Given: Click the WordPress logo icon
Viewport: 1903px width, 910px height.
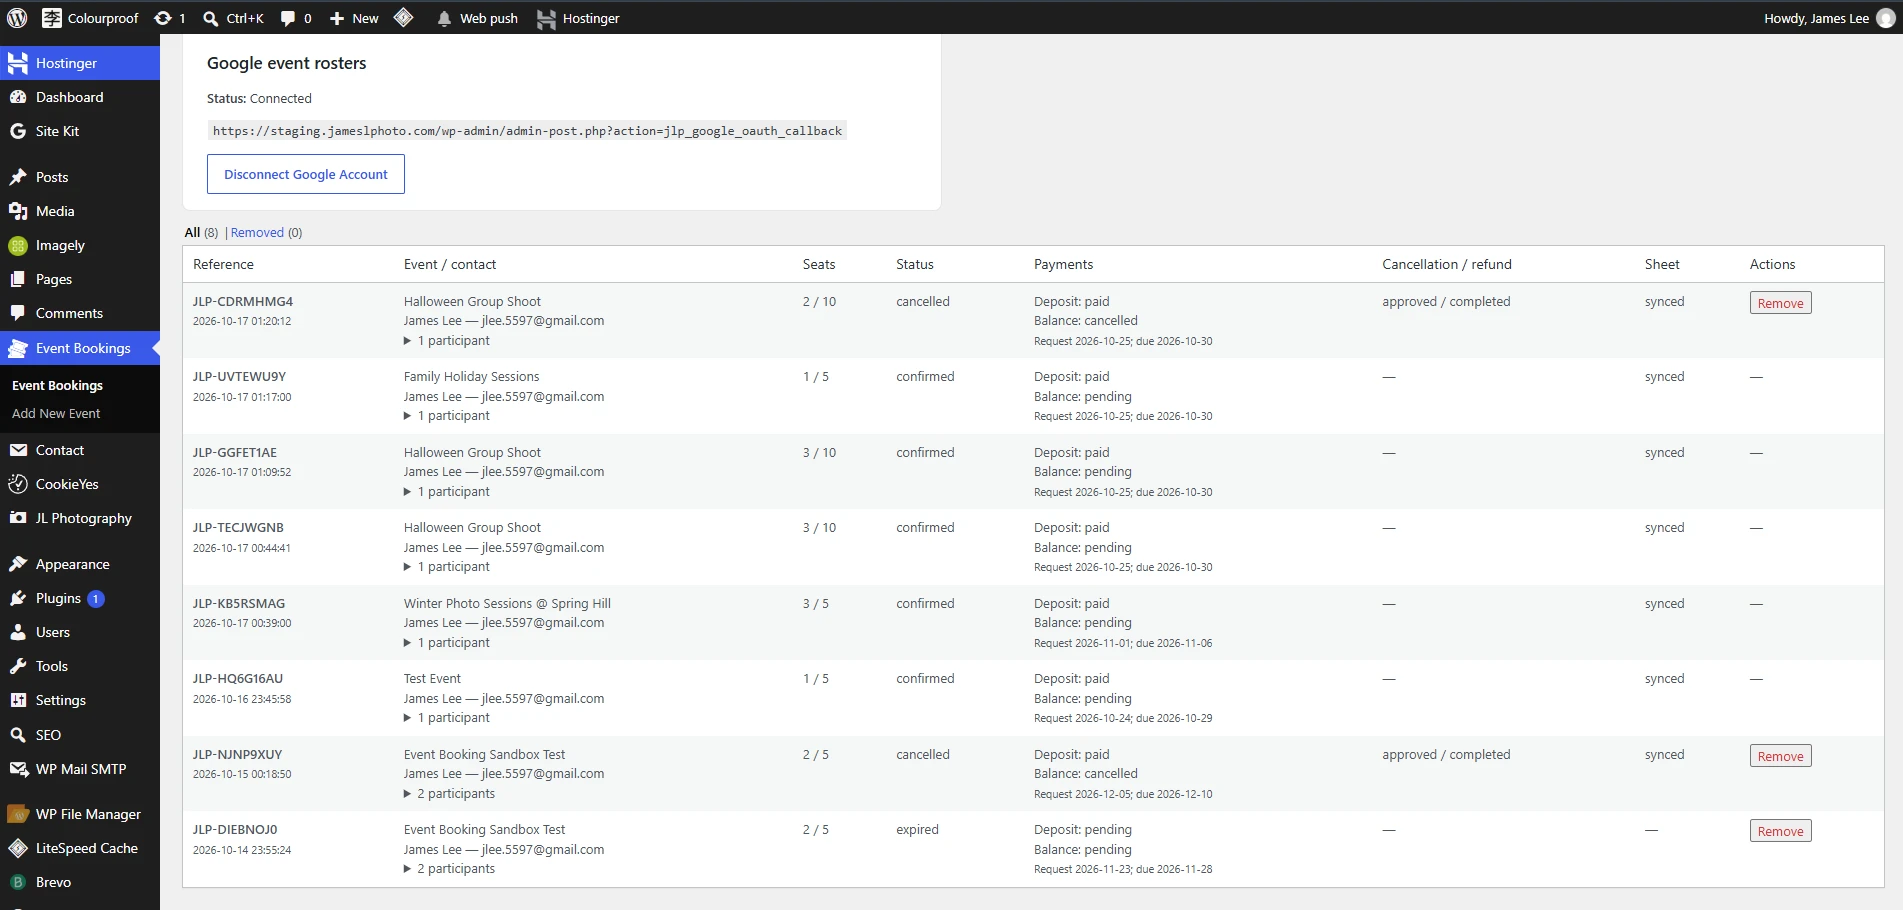Looking at the screenshot, I should click(17, 18).
